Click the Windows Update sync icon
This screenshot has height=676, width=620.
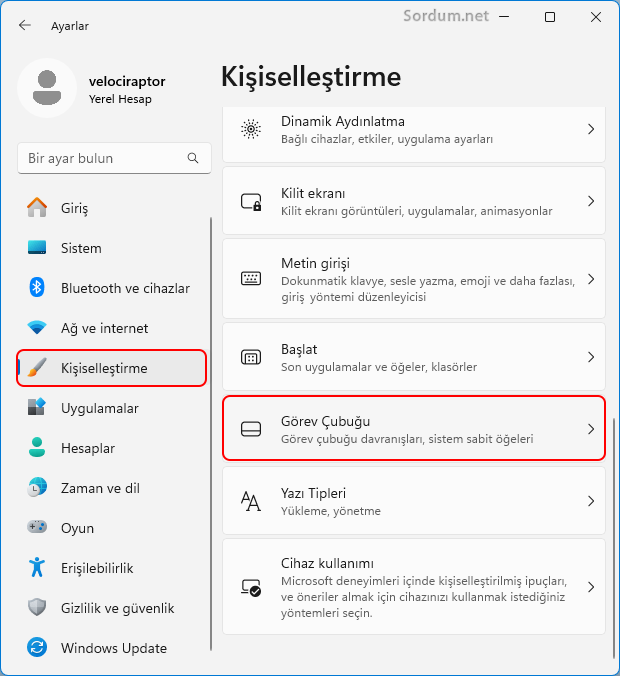click(37, 648)
